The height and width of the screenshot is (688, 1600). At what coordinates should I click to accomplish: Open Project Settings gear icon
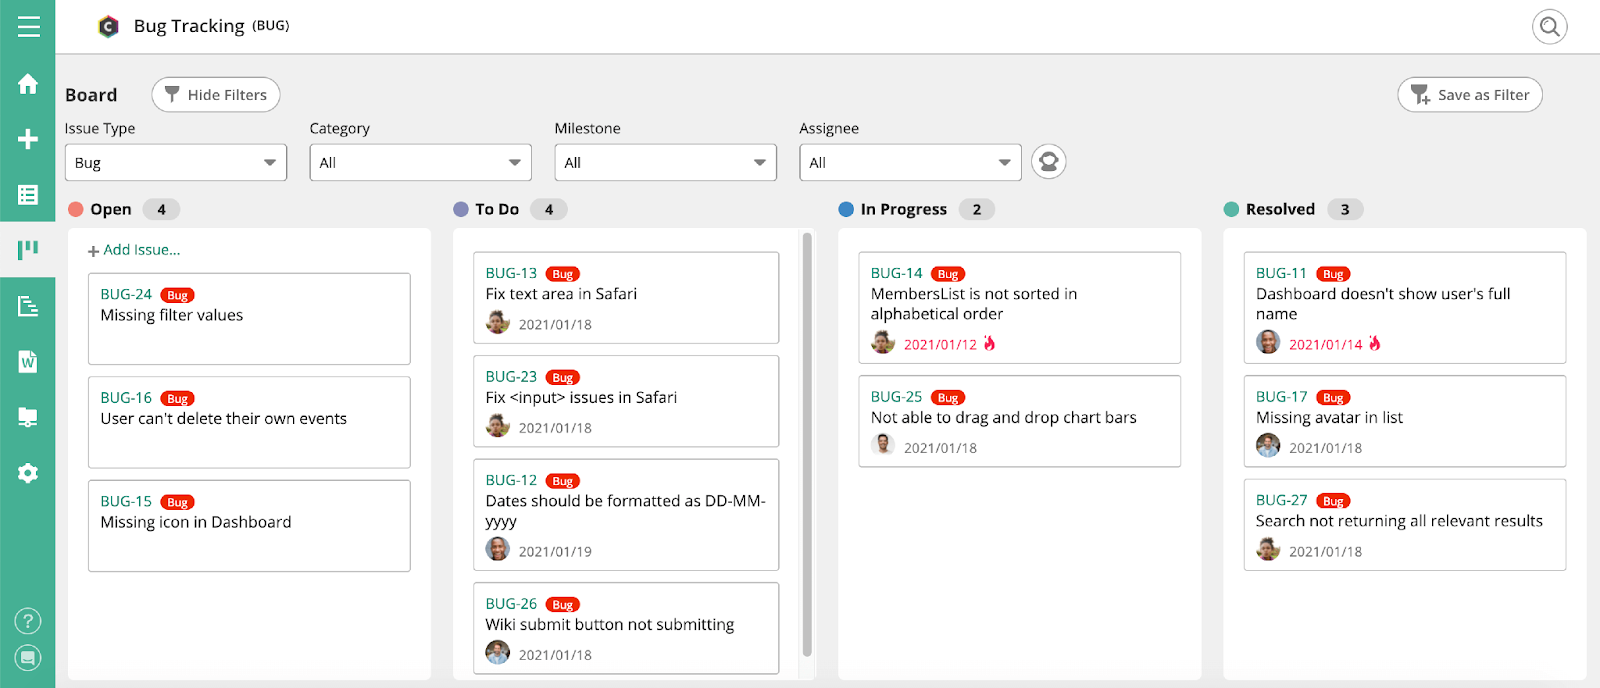click(x=28, y=473)
